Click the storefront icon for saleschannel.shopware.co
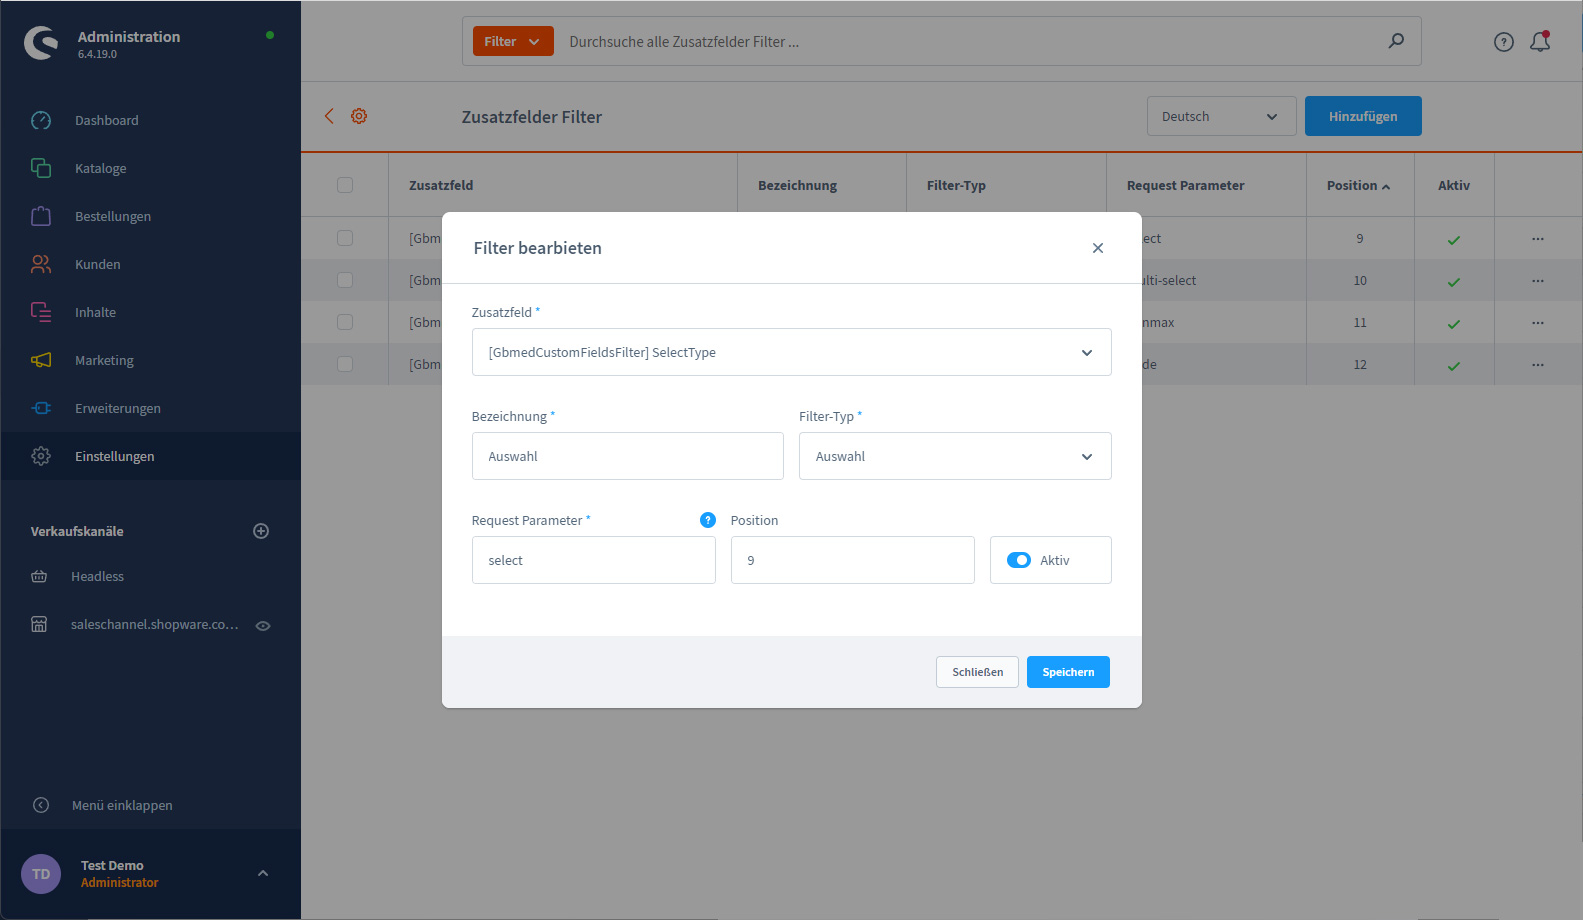 (x=39, y=624)
